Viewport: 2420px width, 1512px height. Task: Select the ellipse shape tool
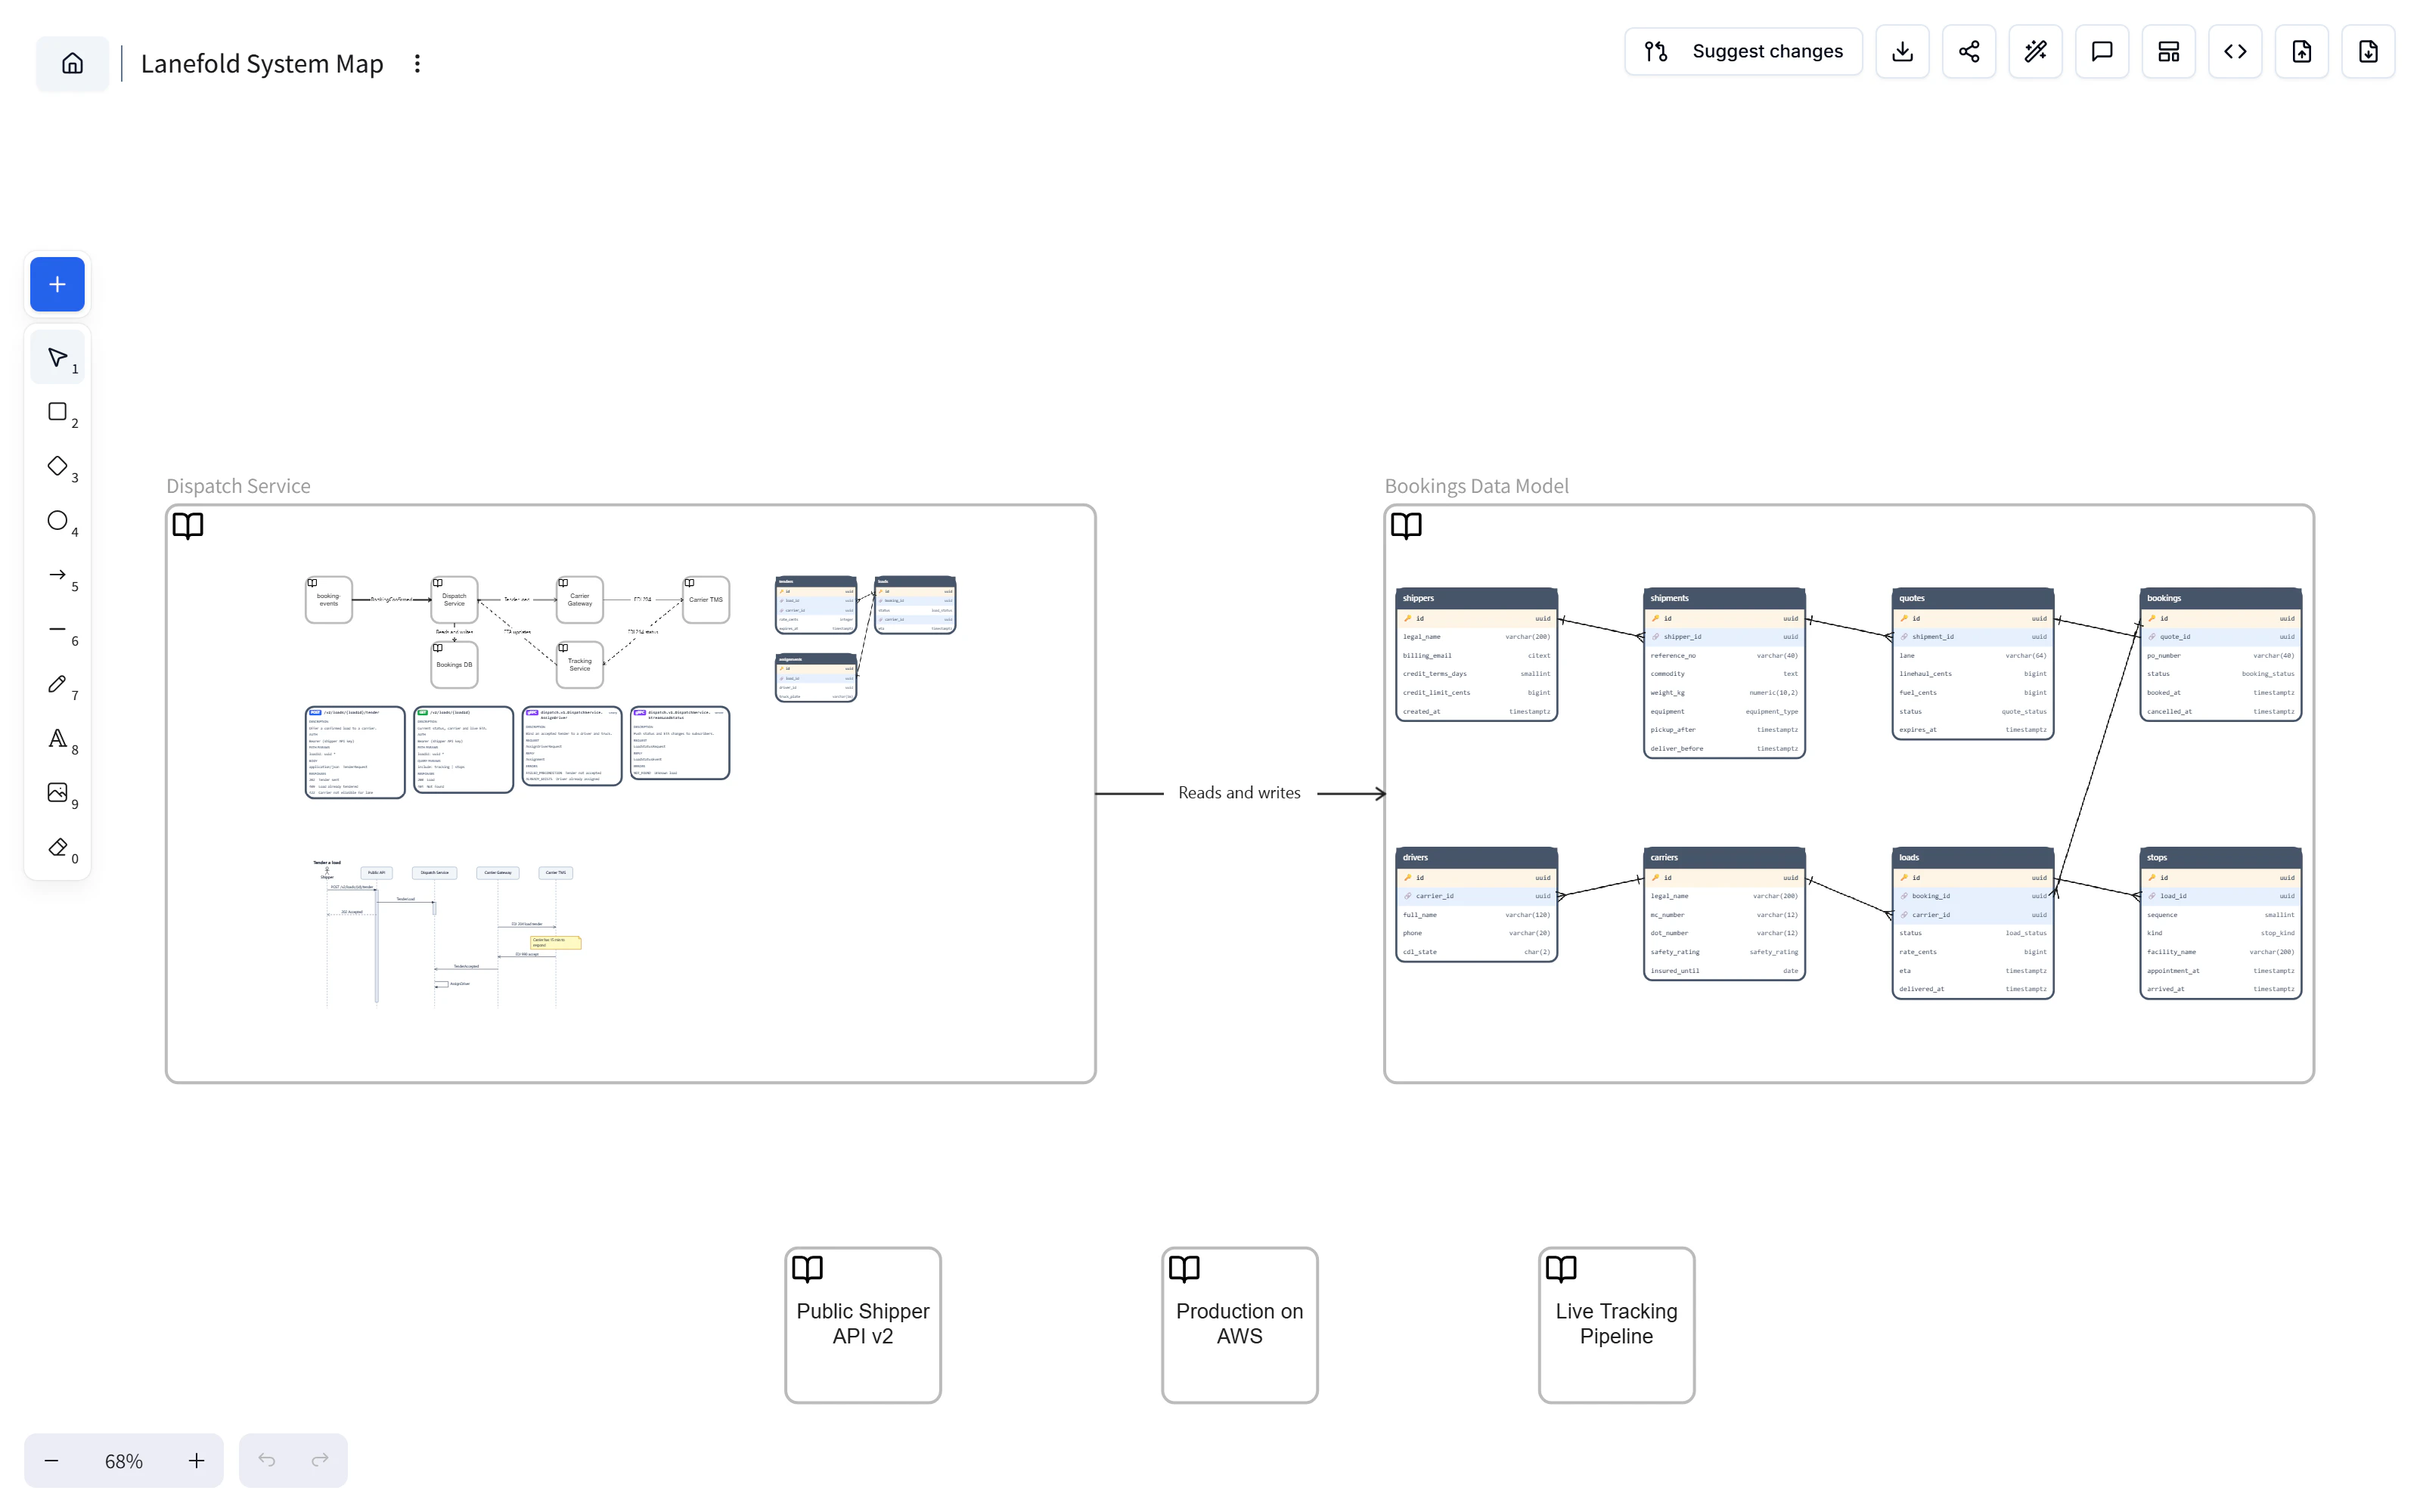pos(58,521)
